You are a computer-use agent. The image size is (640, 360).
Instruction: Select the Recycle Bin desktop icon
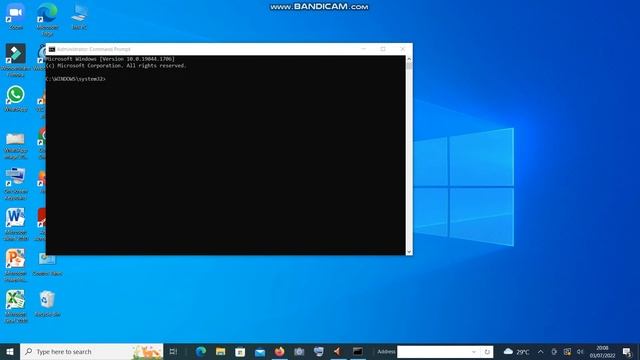(47, 304)
